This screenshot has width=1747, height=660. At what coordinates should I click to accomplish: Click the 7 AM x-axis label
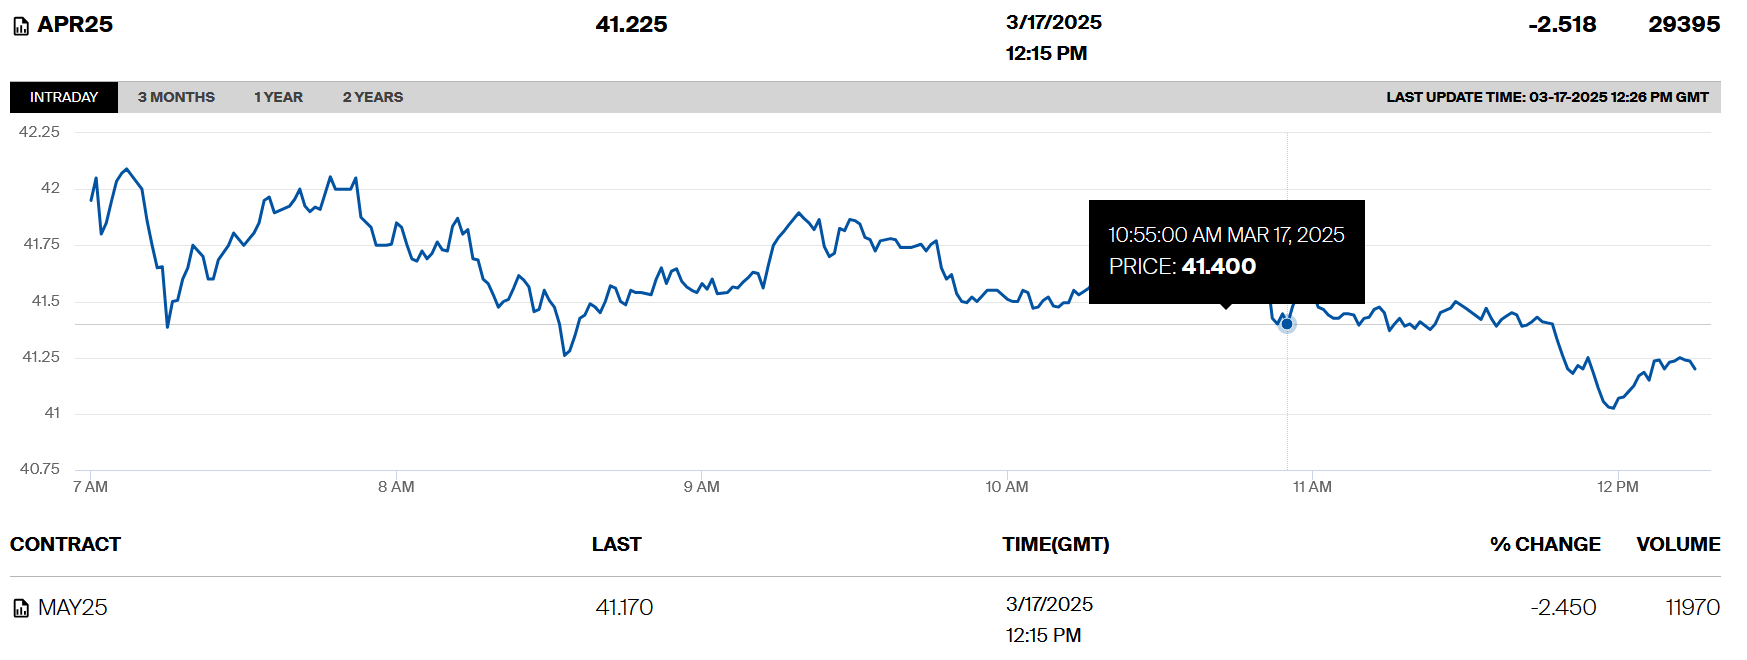[x=90, y=487]
